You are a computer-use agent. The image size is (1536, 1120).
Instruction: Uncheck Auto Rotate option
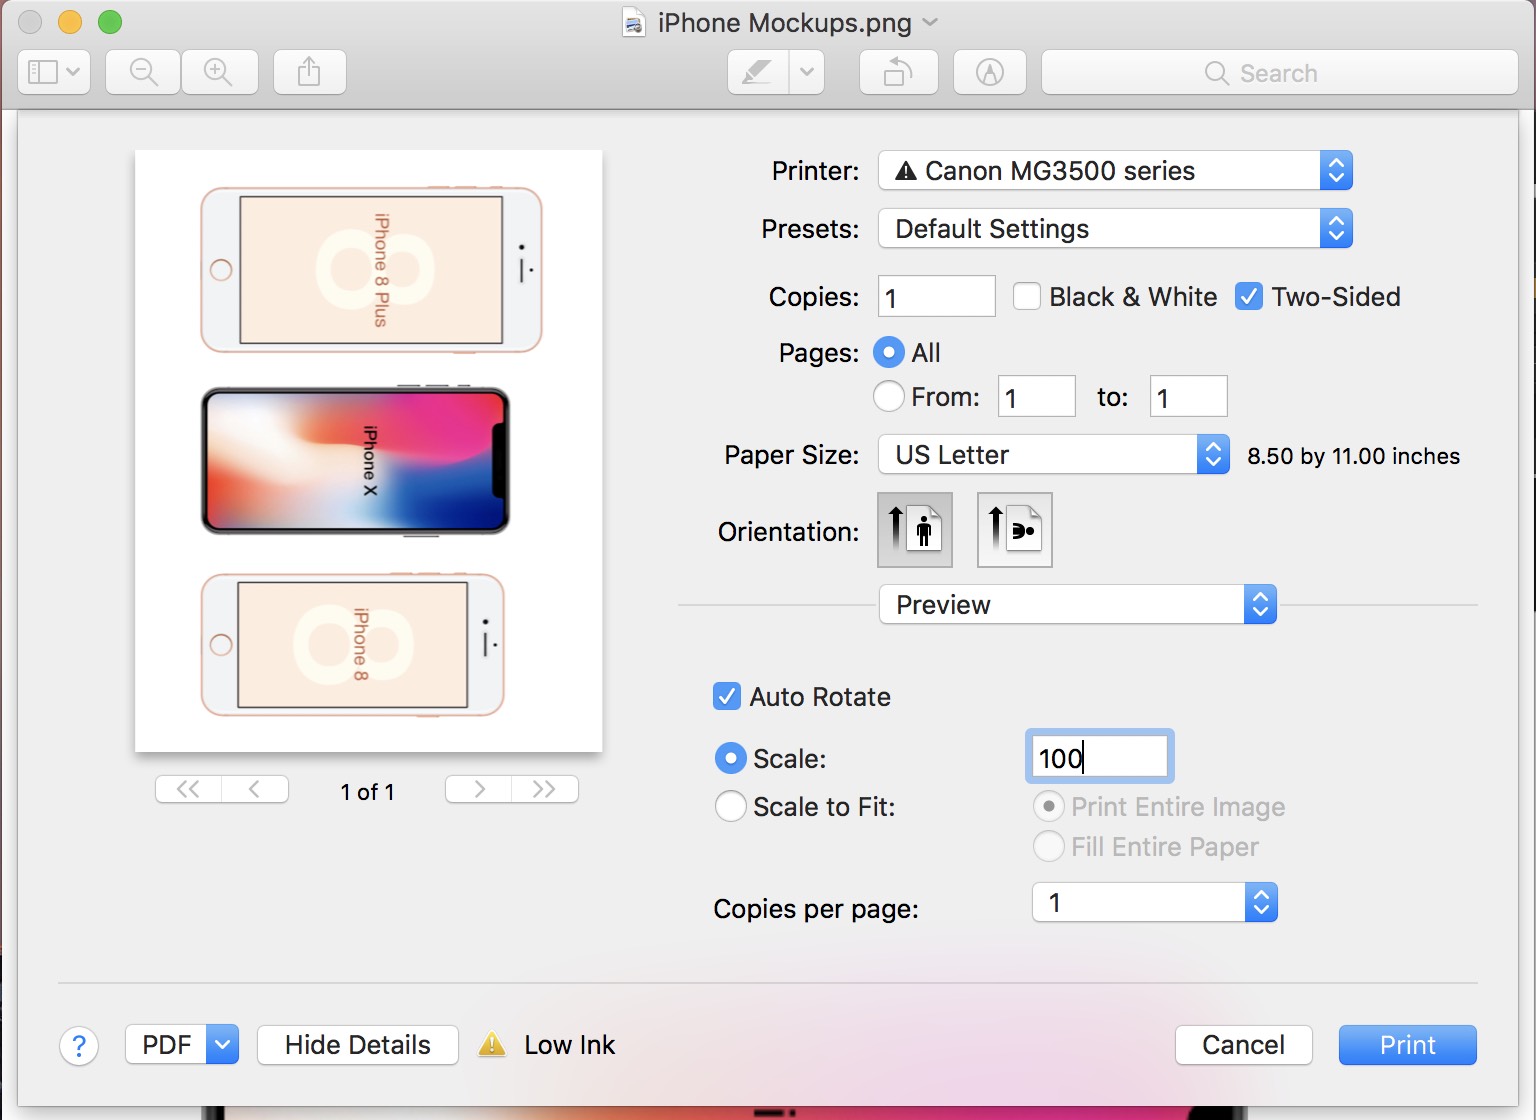pos(727,696)
